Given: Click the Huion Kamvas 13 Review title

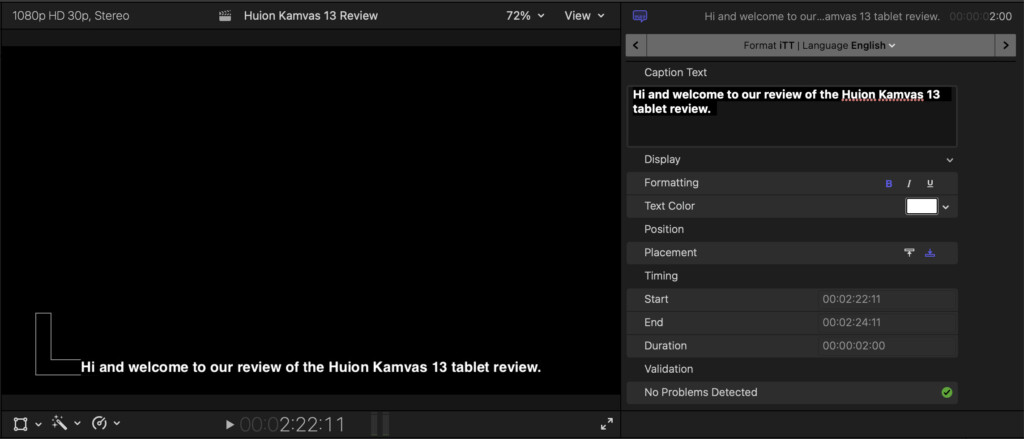Looking at the screenshot, I should (311, 16).
